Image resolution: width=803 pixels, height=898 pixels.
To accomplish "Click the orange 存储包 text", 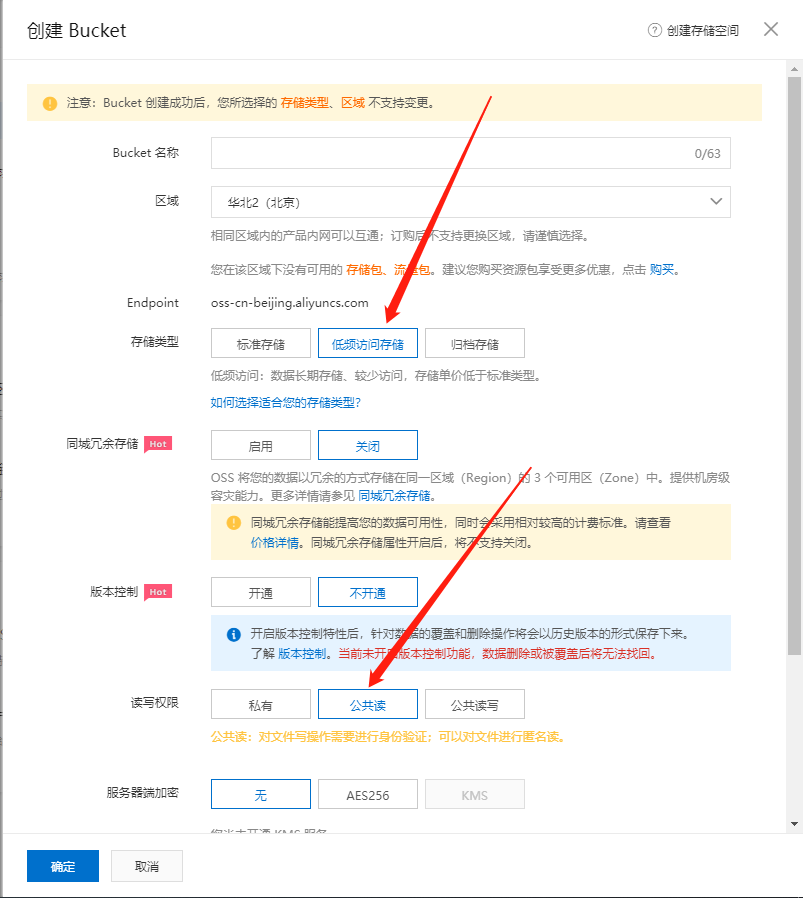I will 364,269.
